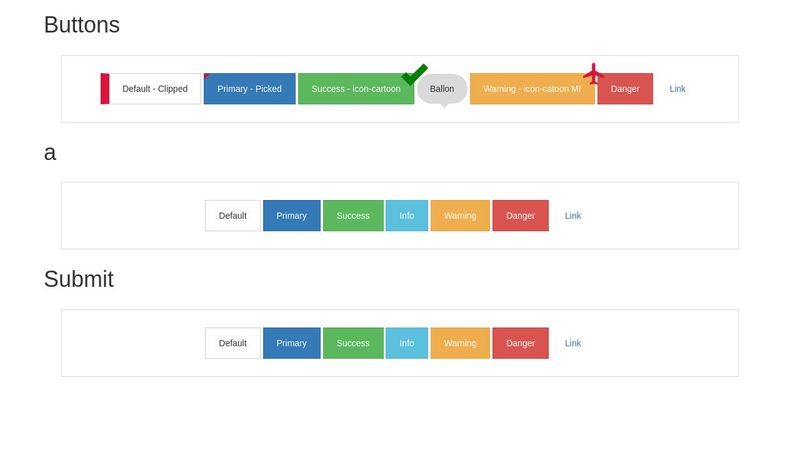
Task: Click the grey "Ballon" bubble button
Action: pyautogui.click(x=442, y=89)
